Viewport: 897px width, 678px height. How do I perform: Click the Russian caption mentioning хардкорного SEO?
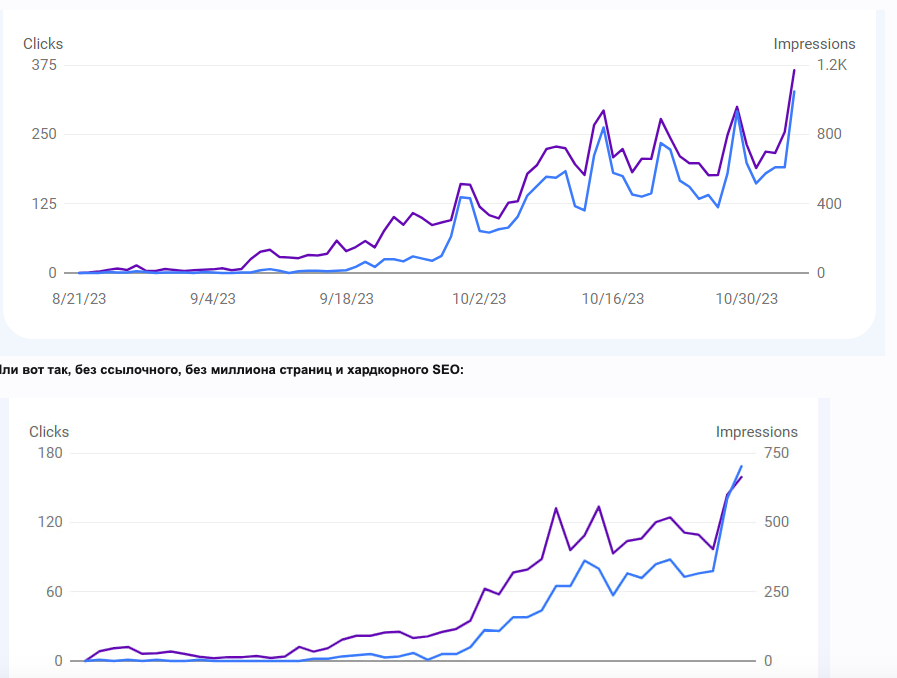pos(232,370)
